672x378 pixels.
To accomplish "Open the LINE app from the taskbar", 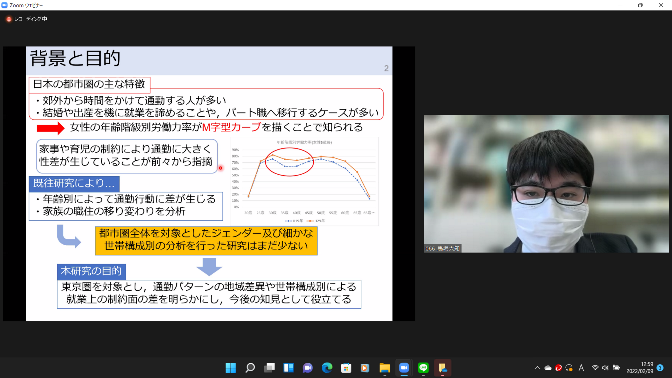I will point(423,368).
